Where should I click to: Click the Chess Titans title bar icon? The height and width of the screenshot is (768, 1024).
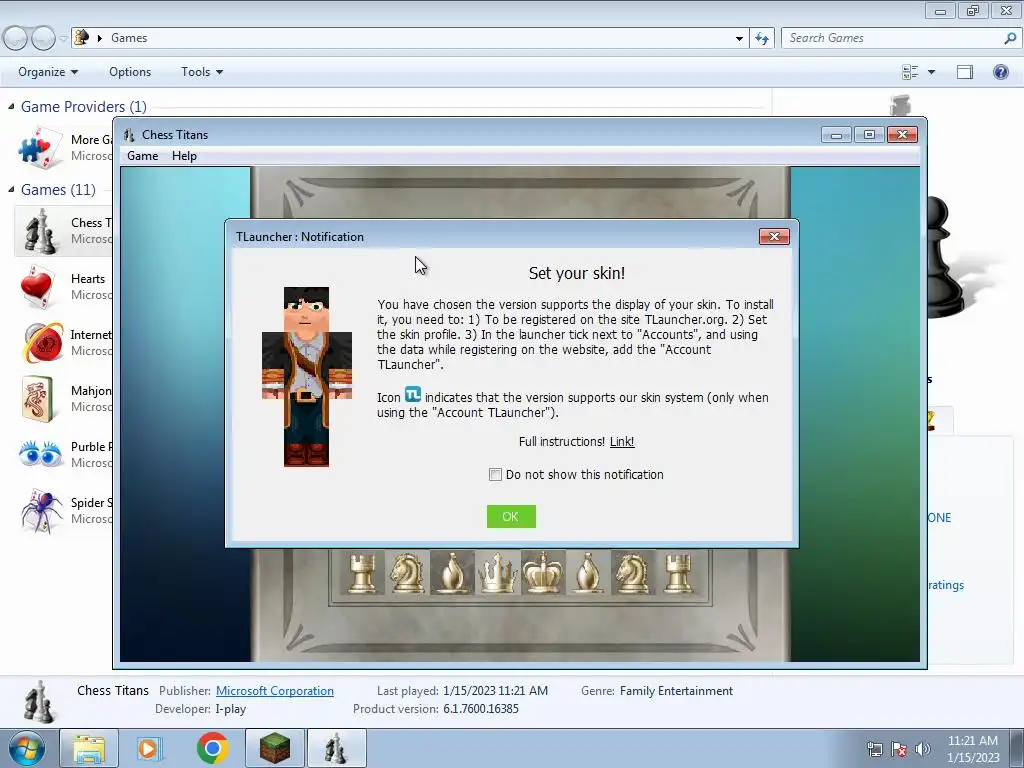click(x=129, y=135)
